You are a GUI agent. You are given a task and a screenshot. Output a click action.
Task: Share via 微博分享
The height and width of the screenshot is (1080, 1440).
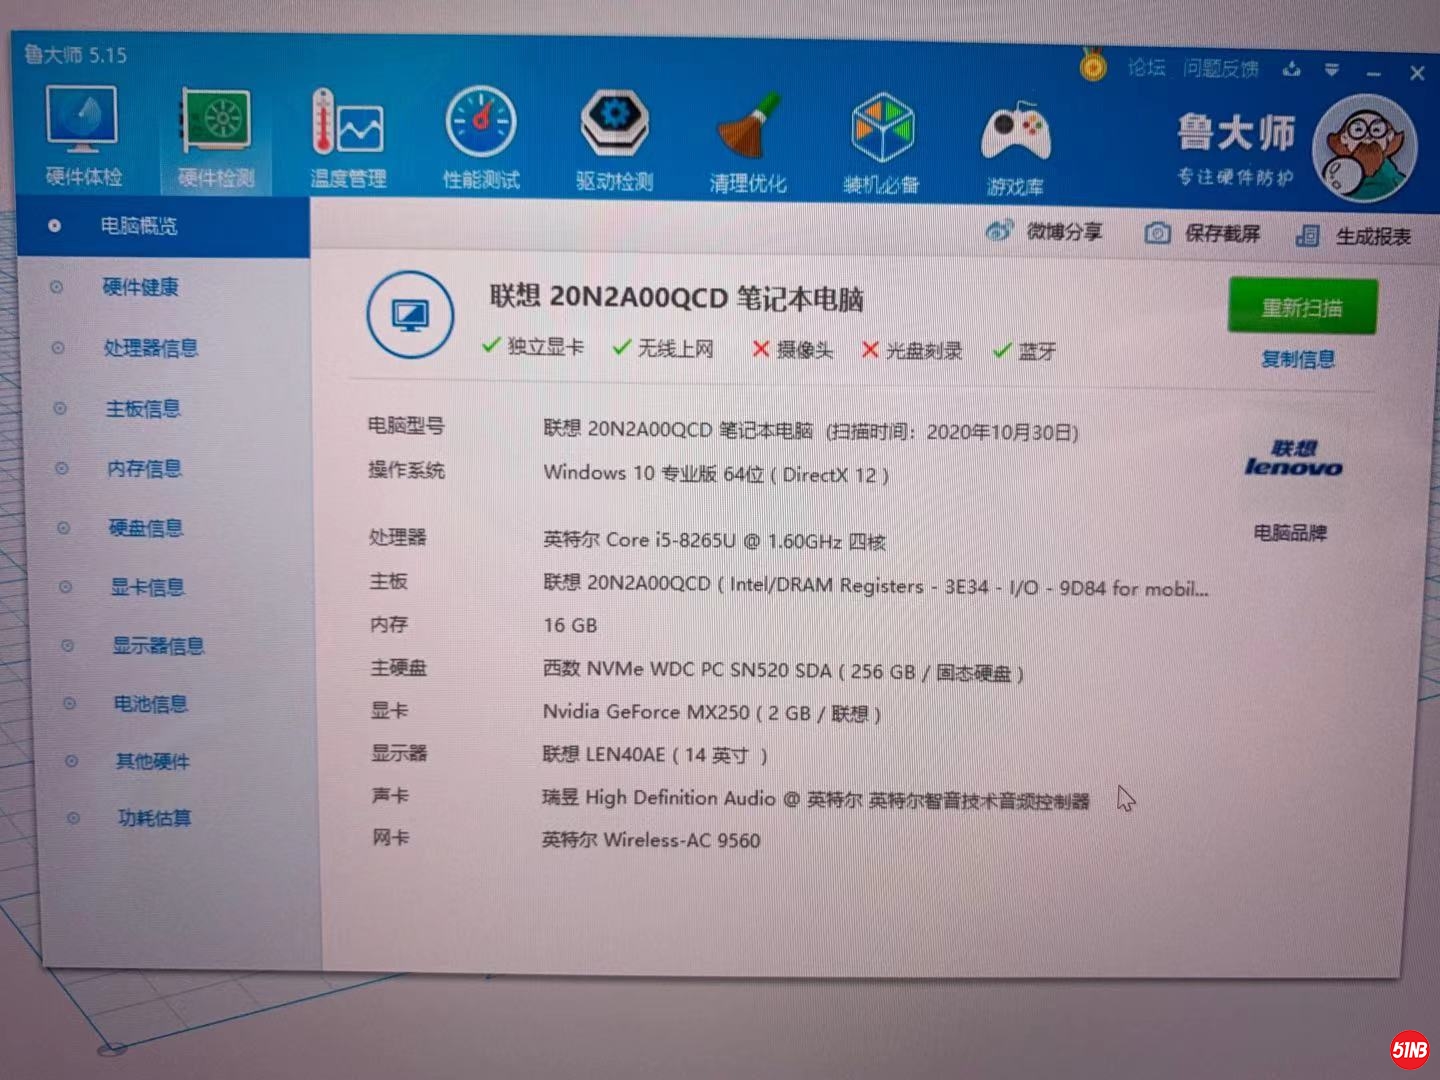(x=1044, y=232)
